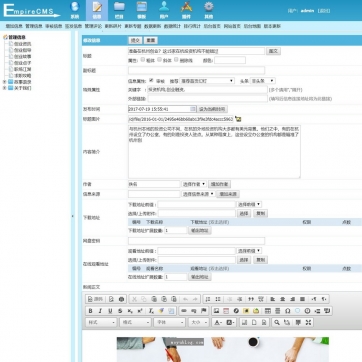Click the Source button in the editor toolbar

95,299
